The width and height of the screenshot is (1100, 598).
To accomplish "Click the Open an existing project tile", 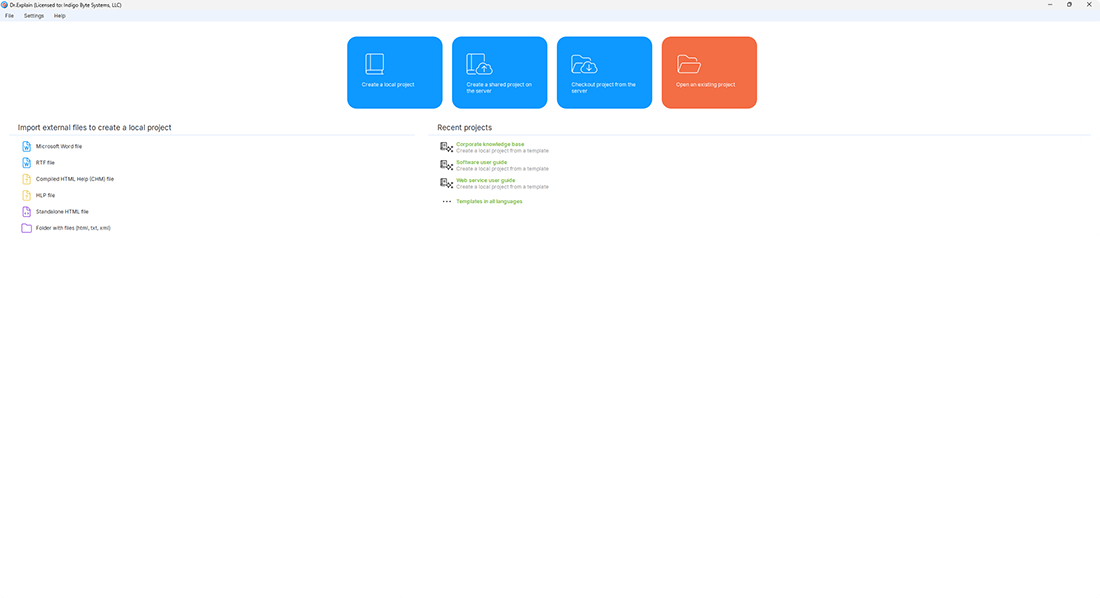I will coord(709,72).
